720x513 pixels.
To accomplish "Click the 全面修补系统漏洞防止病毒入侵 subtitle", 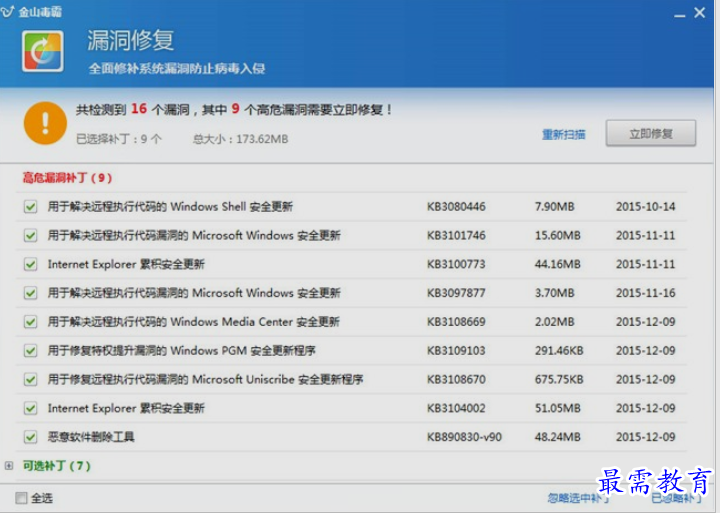I will point(177,69).
